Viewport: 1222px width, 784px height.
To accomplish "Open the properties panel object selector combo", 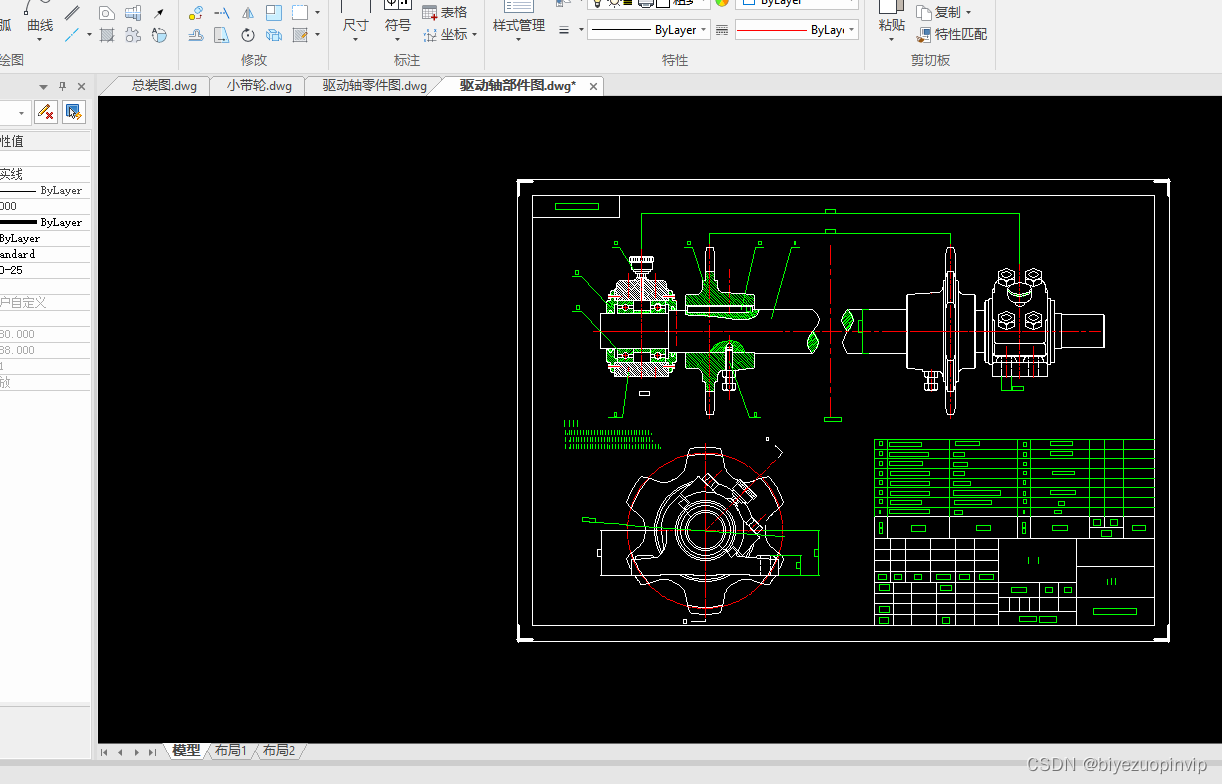I will (x=14, y=112).
